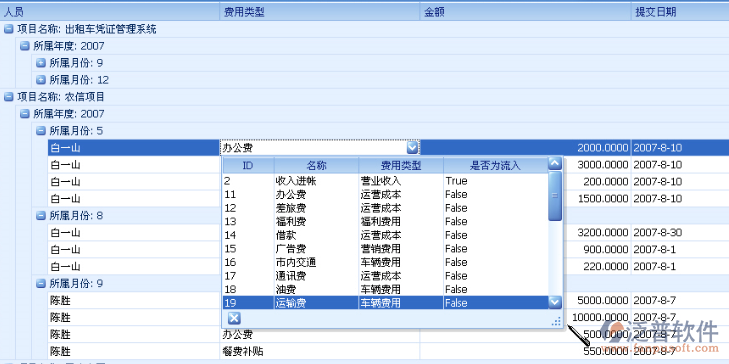Click the dropdown list scroll up arrow
This screenshot has height=364, width=729.
555,164
